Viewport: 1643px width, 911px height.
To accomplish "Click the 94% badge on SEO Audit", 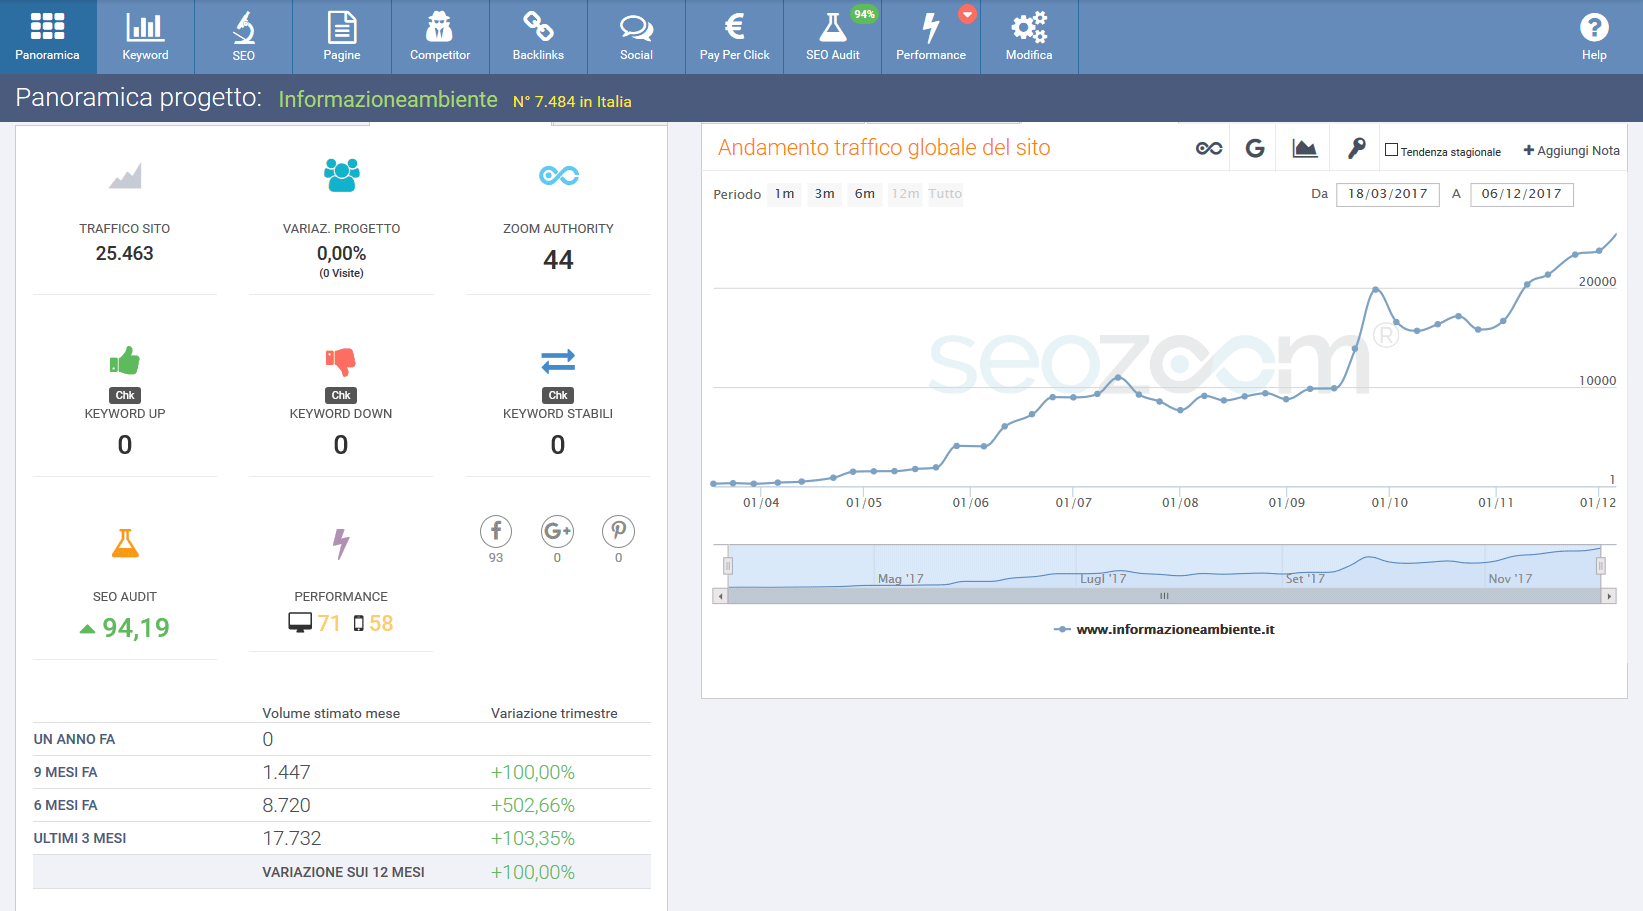I will click(864, 14).
